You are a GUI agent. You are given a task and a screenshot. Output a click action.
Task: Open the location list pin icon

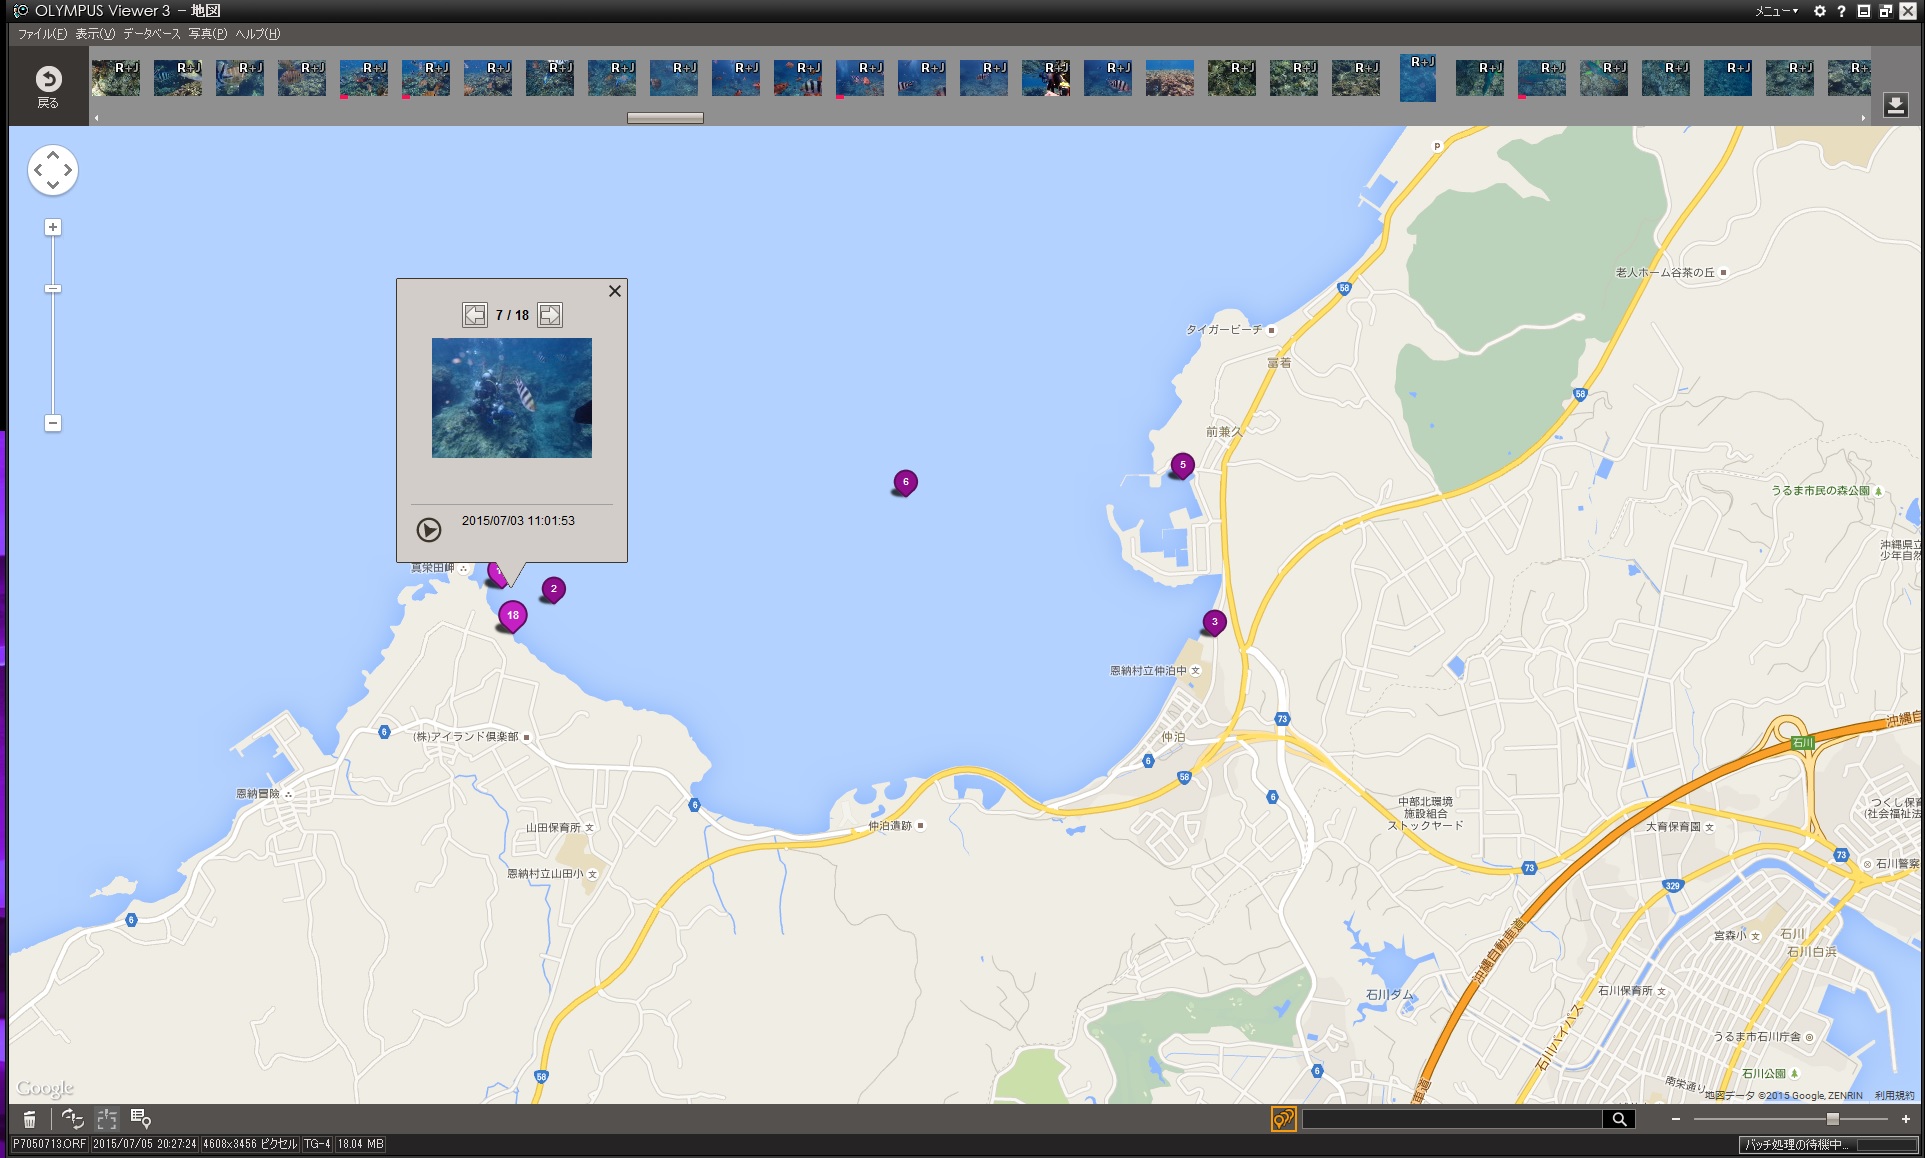pyautogui.click(x=140, y=1119)
